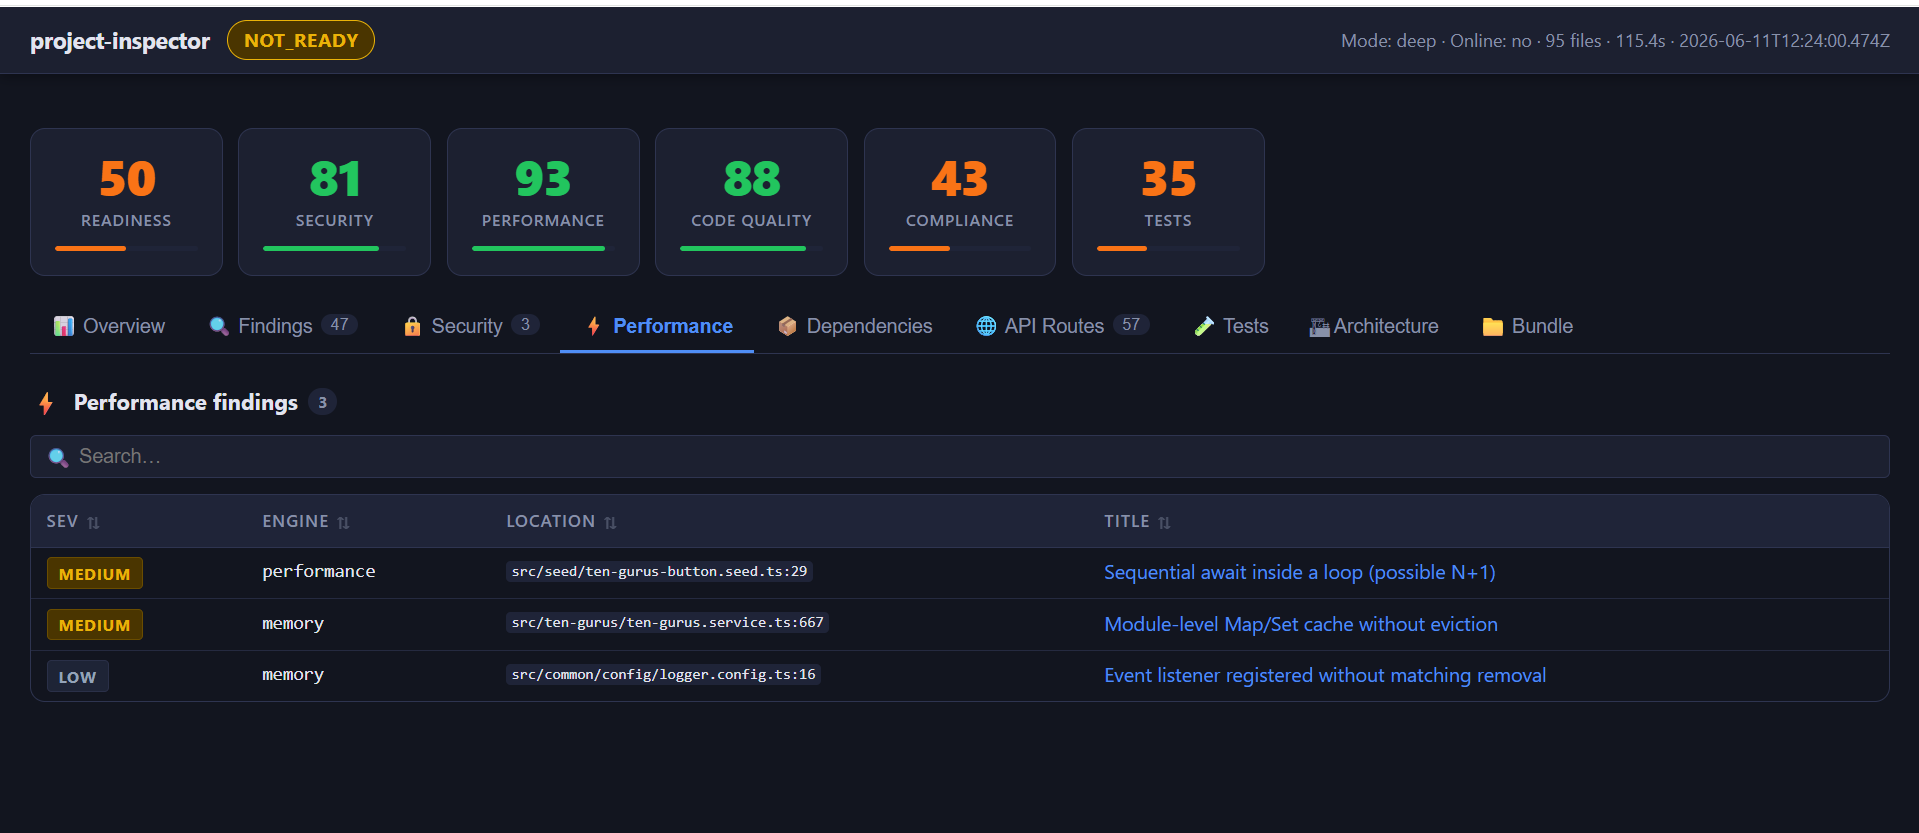Screen dimensions: 1919x833
Task: Click the Code Quality score card 88
Action: coord(751,202)
